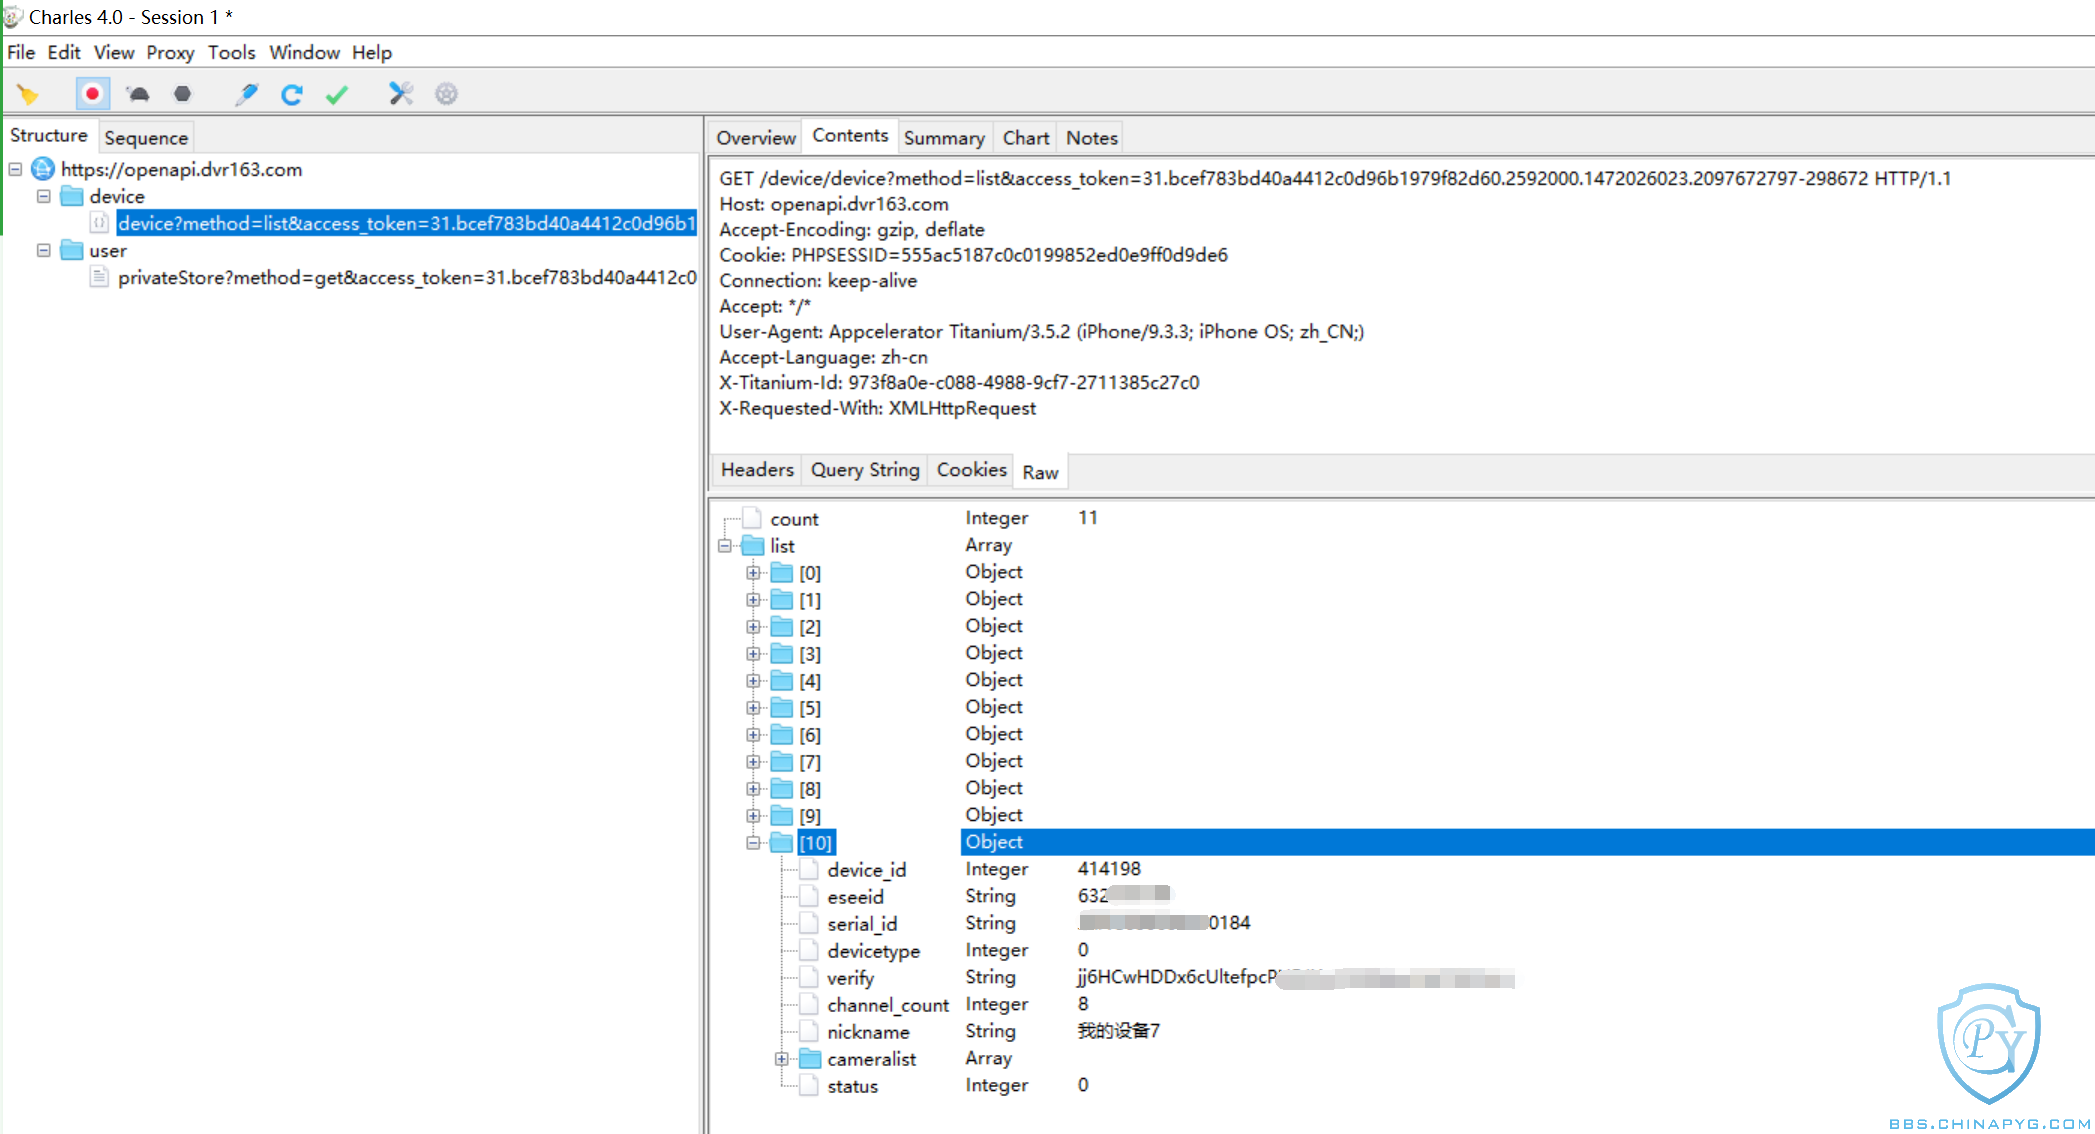This screenshot has height=1134, width=2095.
Task: Expand list item [0]
Action: click(753, 573)
